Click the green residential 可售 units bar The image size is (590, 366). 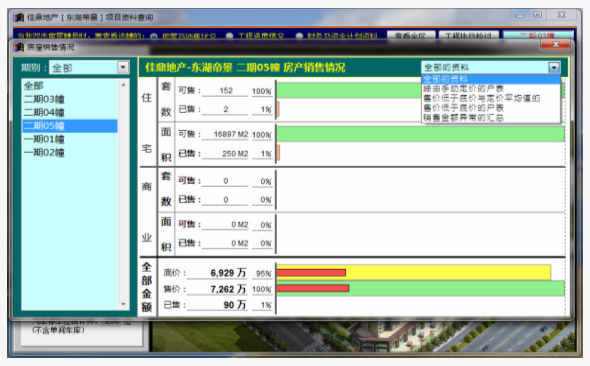click(349, 91)
